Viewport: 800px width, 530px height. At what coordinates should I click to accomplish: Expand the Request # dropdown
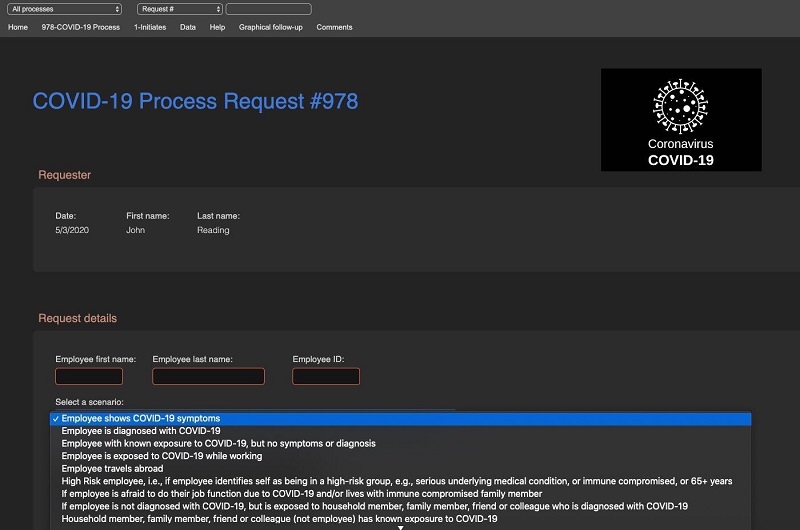180,9
